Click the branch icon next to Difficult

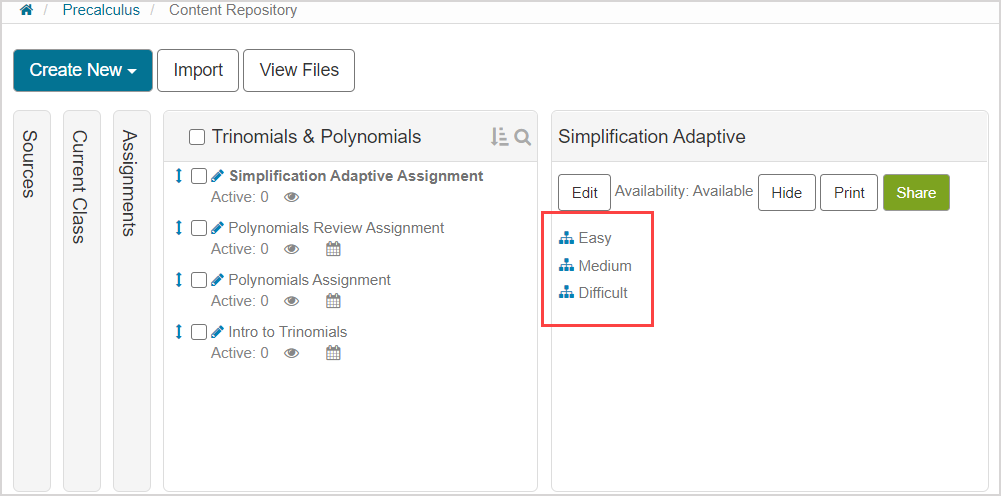pos(567,293)
